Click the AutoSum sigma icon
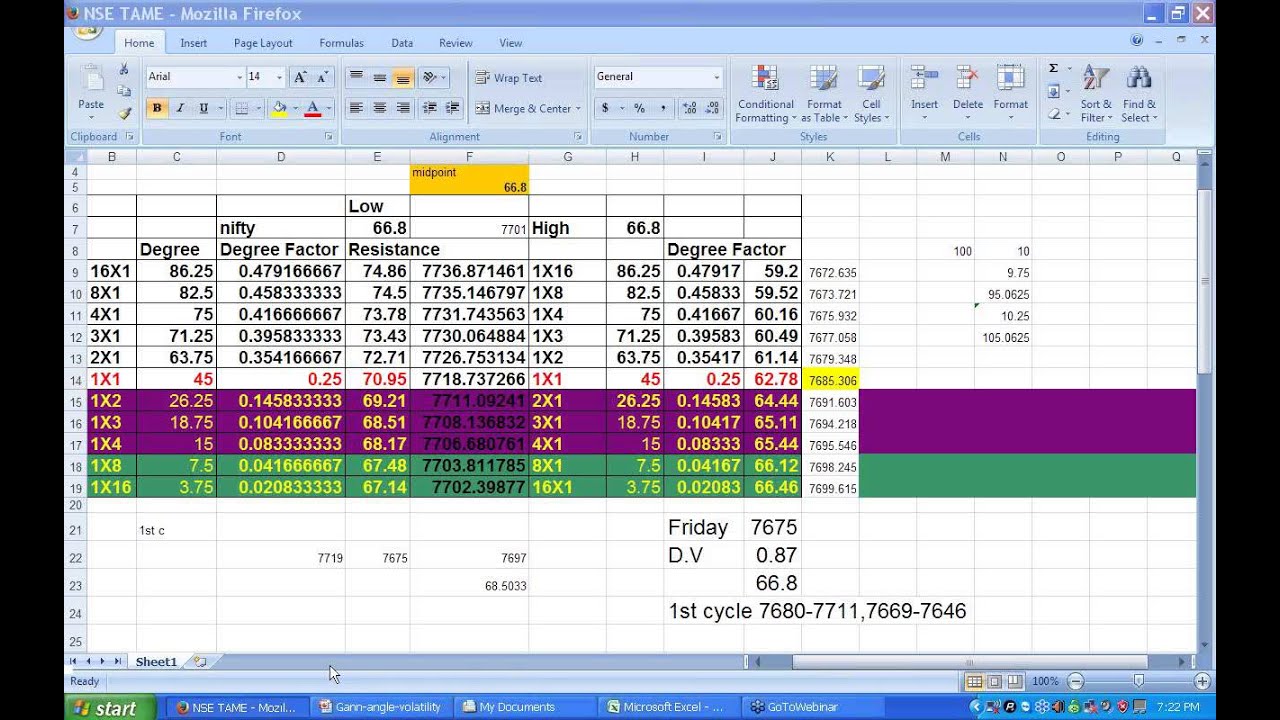1280x720 pixels. click(x=1053, y=68)
